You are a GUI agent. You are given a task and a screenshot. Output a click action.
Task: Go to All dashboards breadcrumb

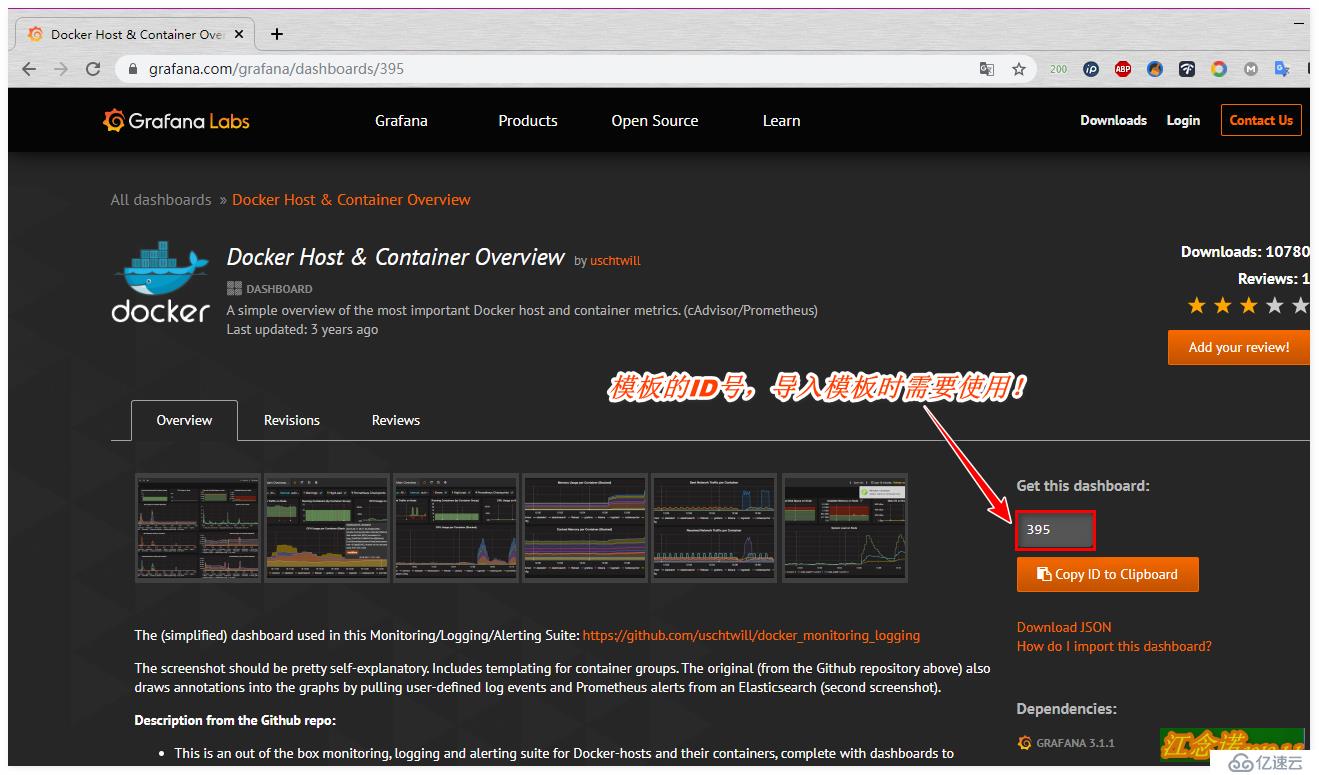tap(161, 200)
